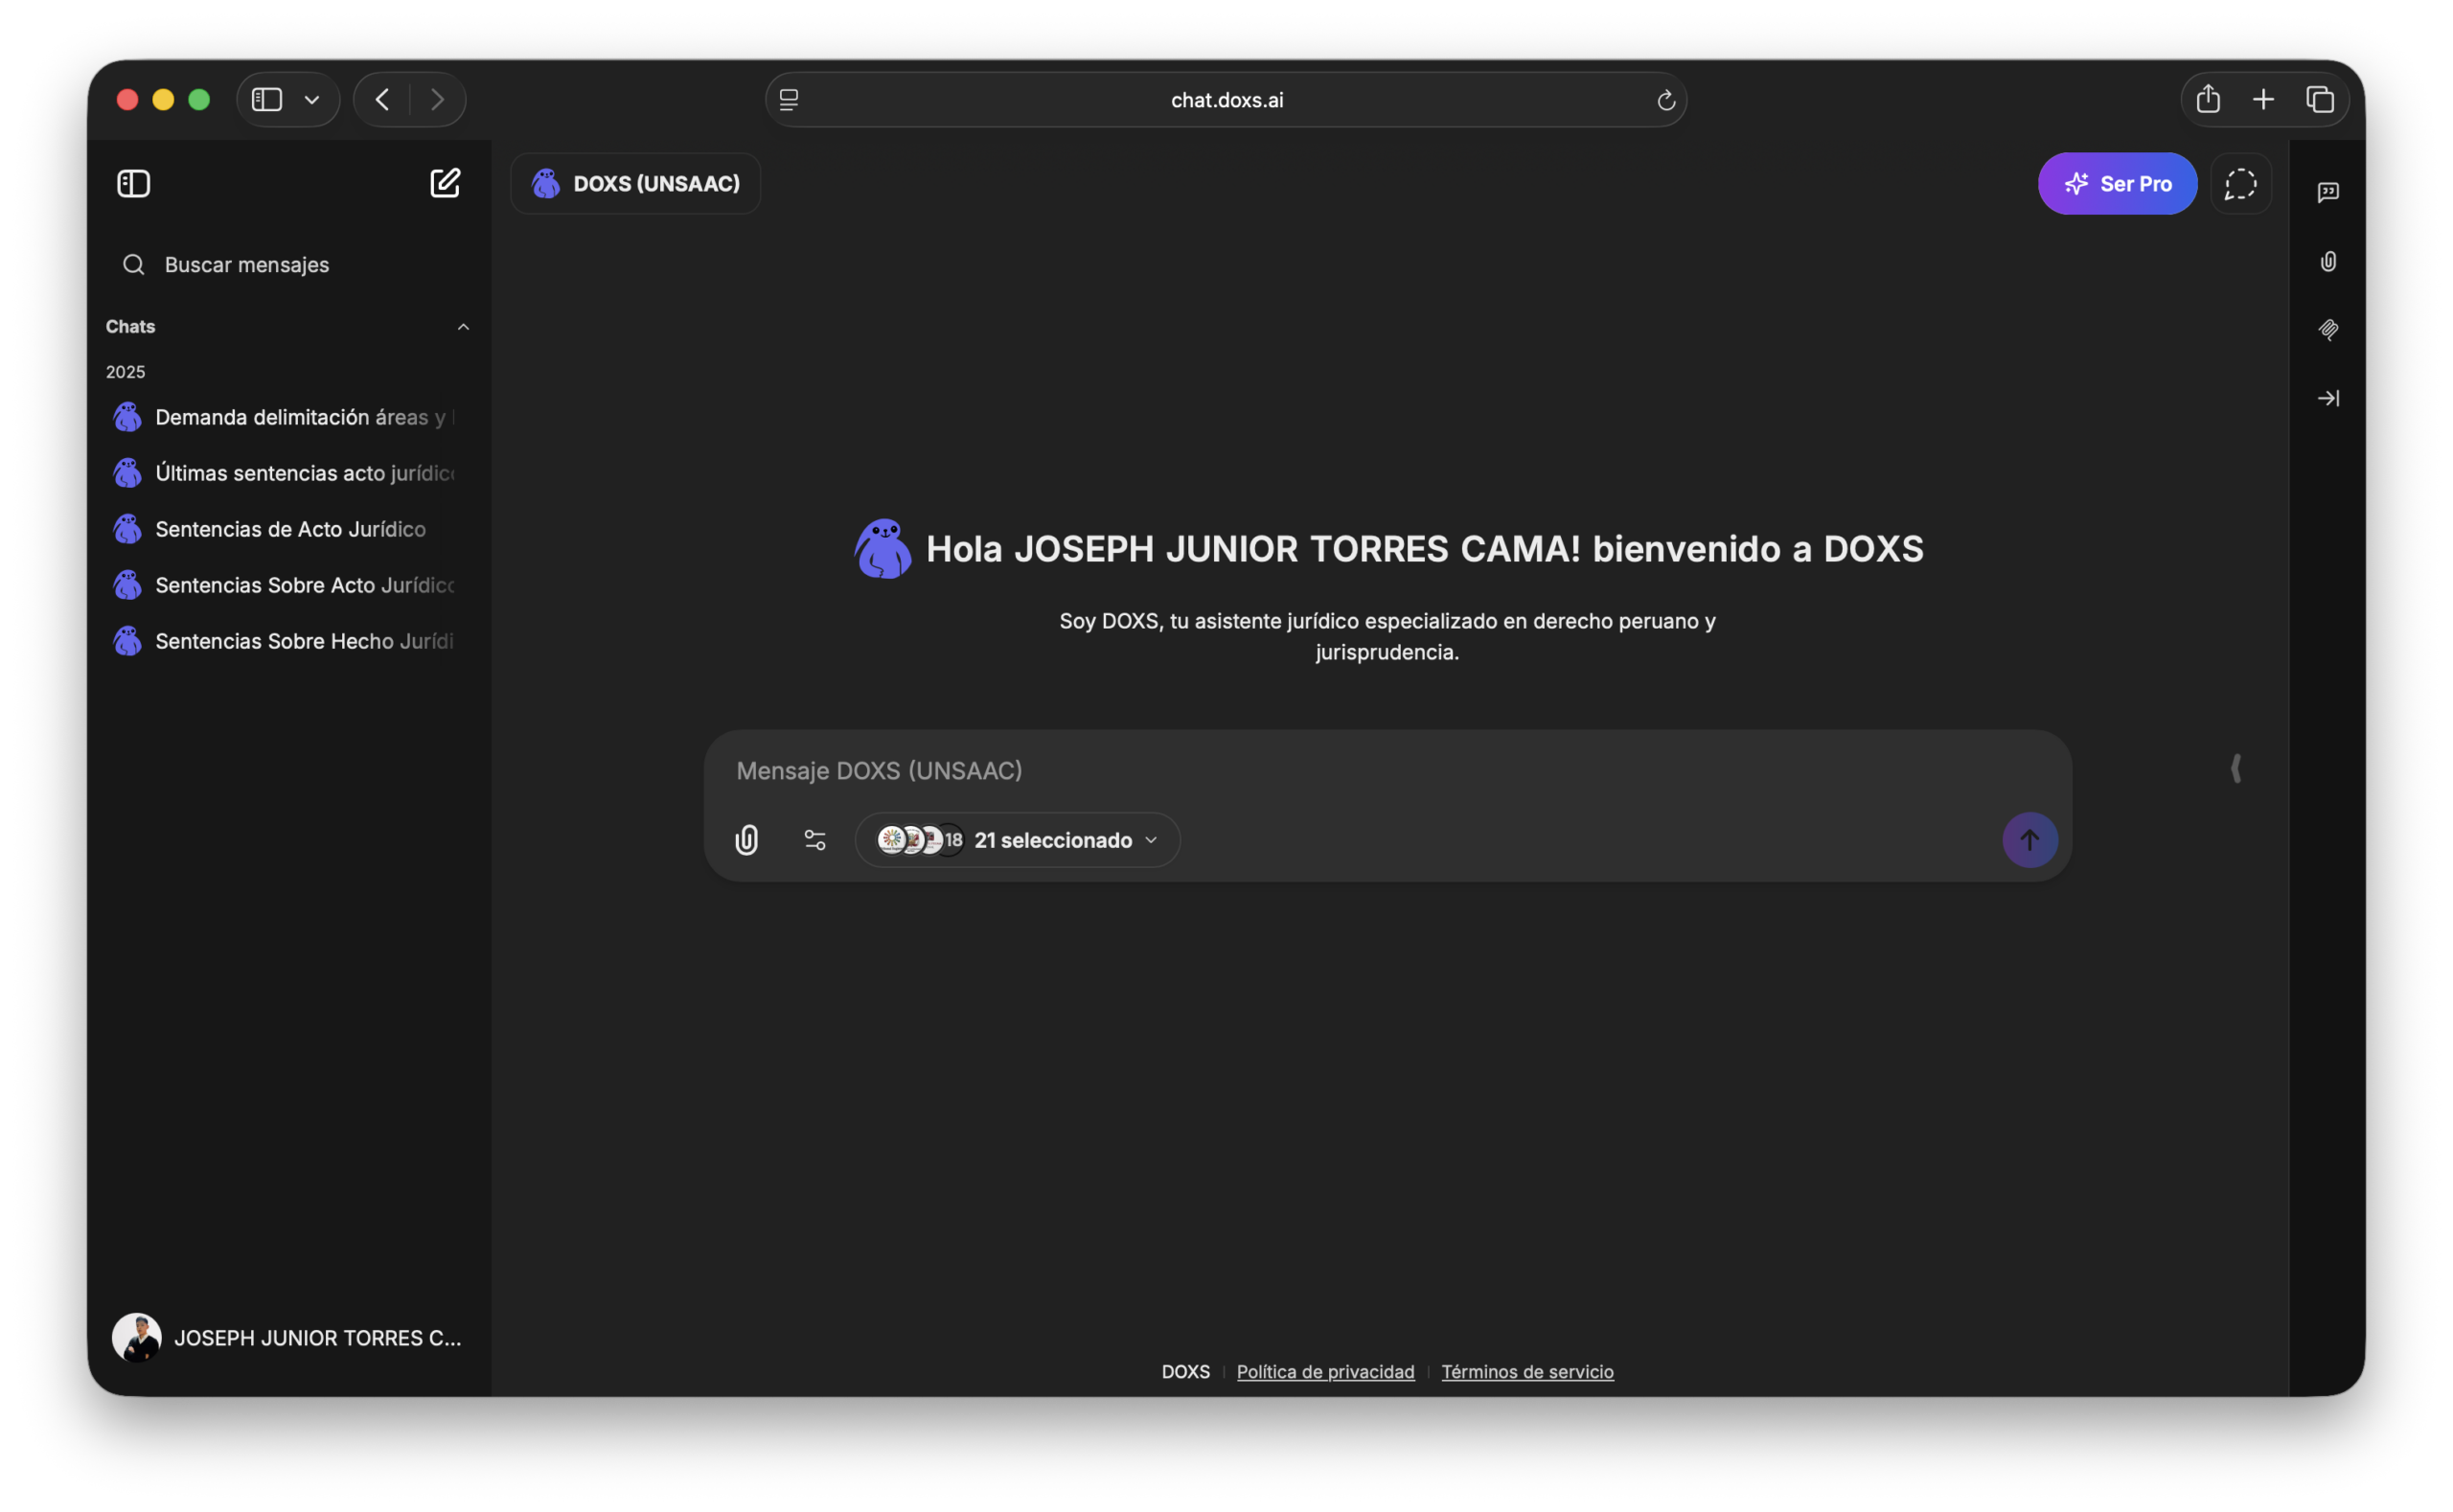Open the DOXS (UNSAAC) model selector
This screenshot has height=1512, width=2453.
point(636,183)
